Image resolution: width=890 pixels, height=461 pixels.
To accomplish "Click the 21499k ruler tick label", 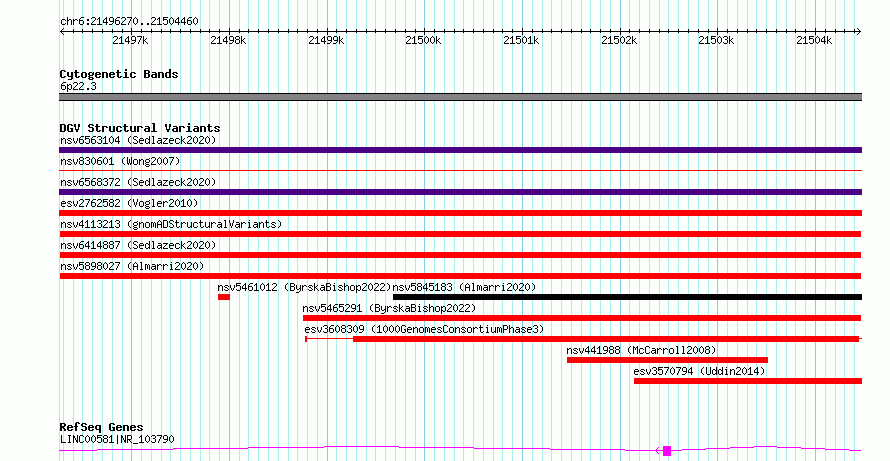I will pos(326,40).
